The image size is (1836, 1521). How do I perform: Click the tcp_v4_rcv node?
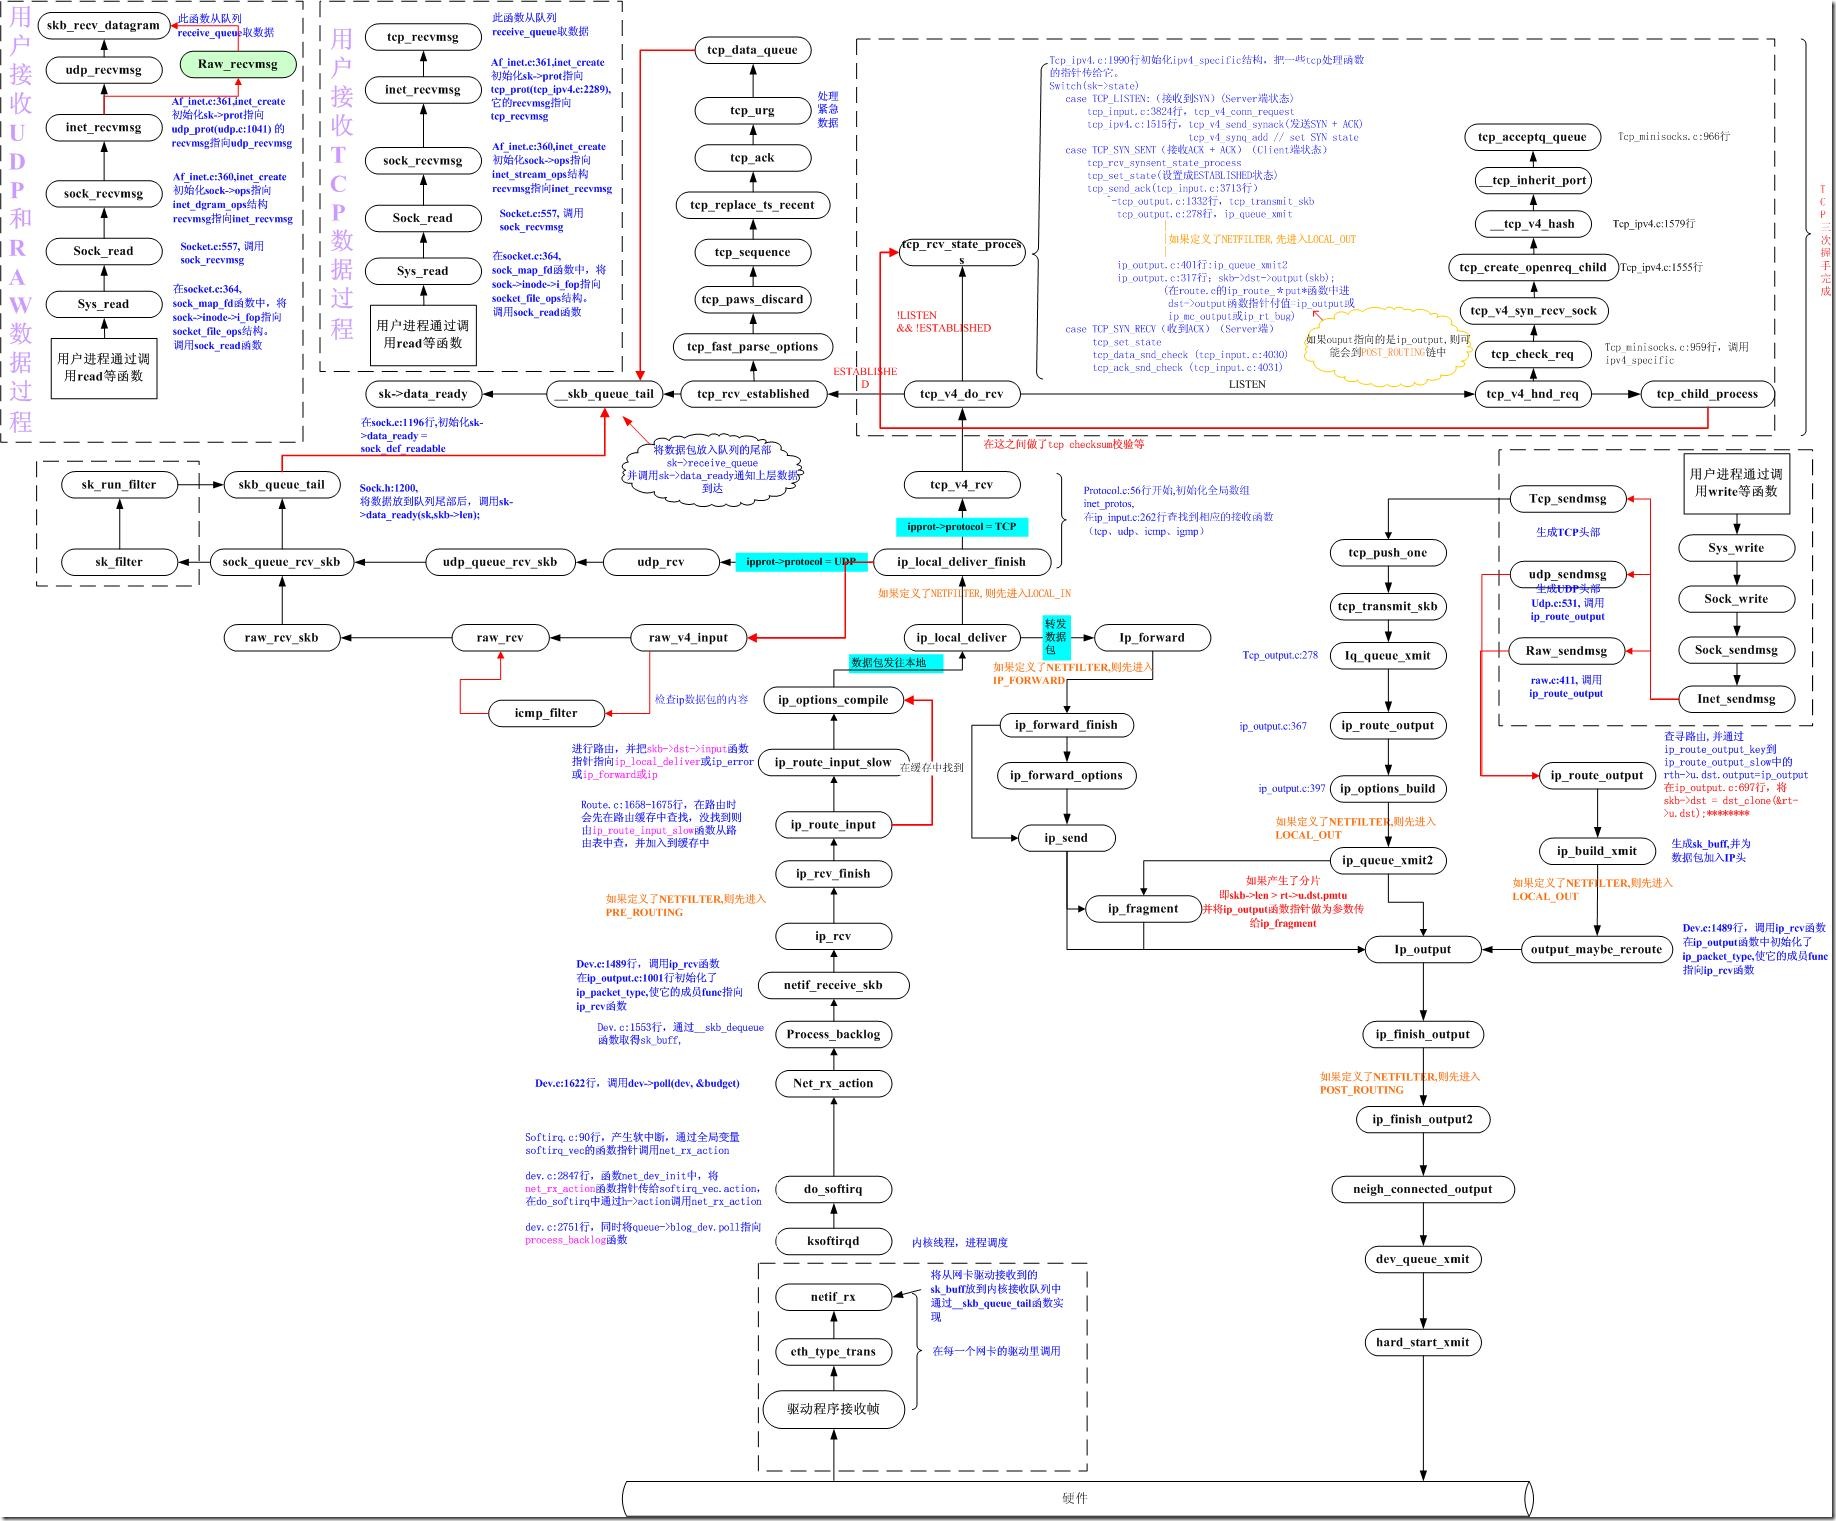point(961,485)
